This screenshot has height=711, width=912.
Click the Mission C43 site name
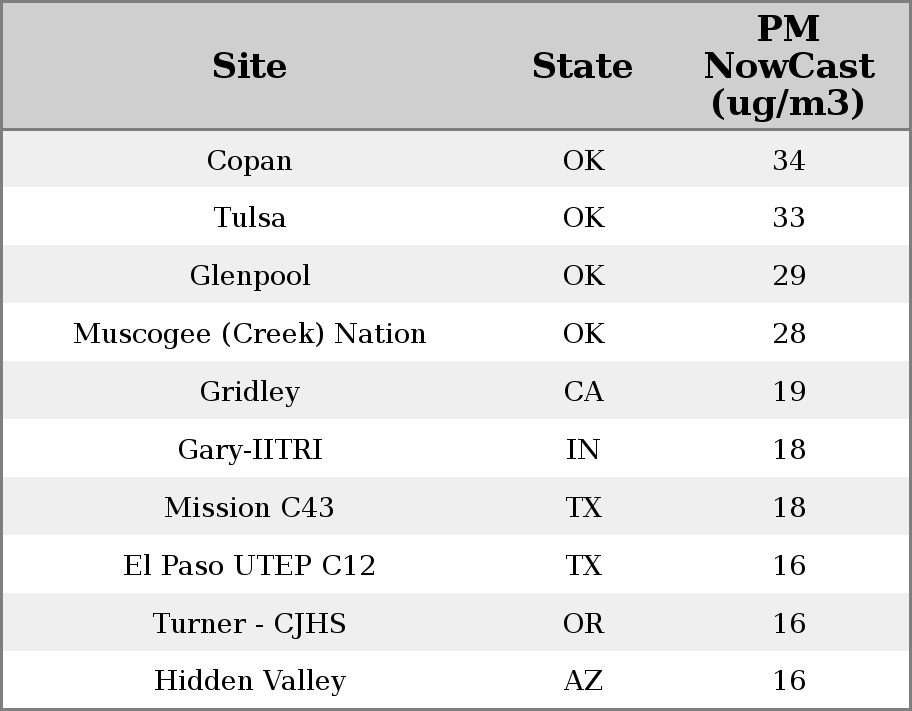click(x=250, y=508)
